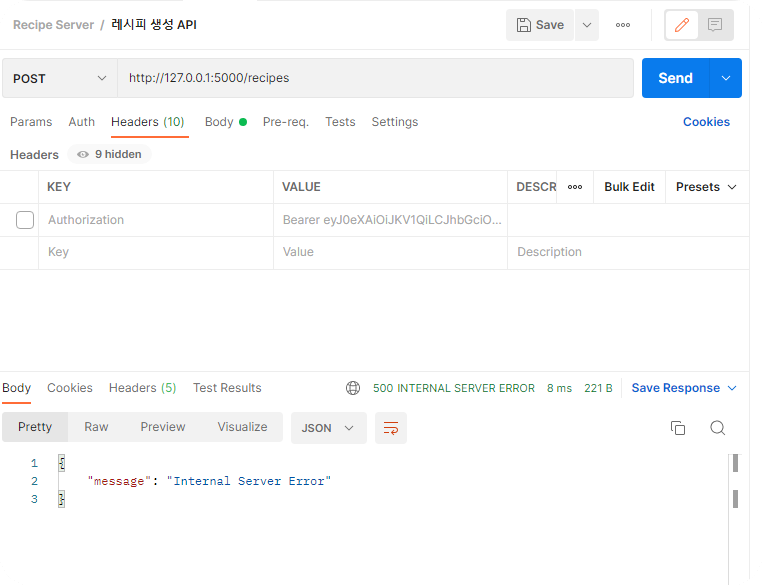Select the response Body tab
Viewport: 762px width, 585px height.
(17, 388)
